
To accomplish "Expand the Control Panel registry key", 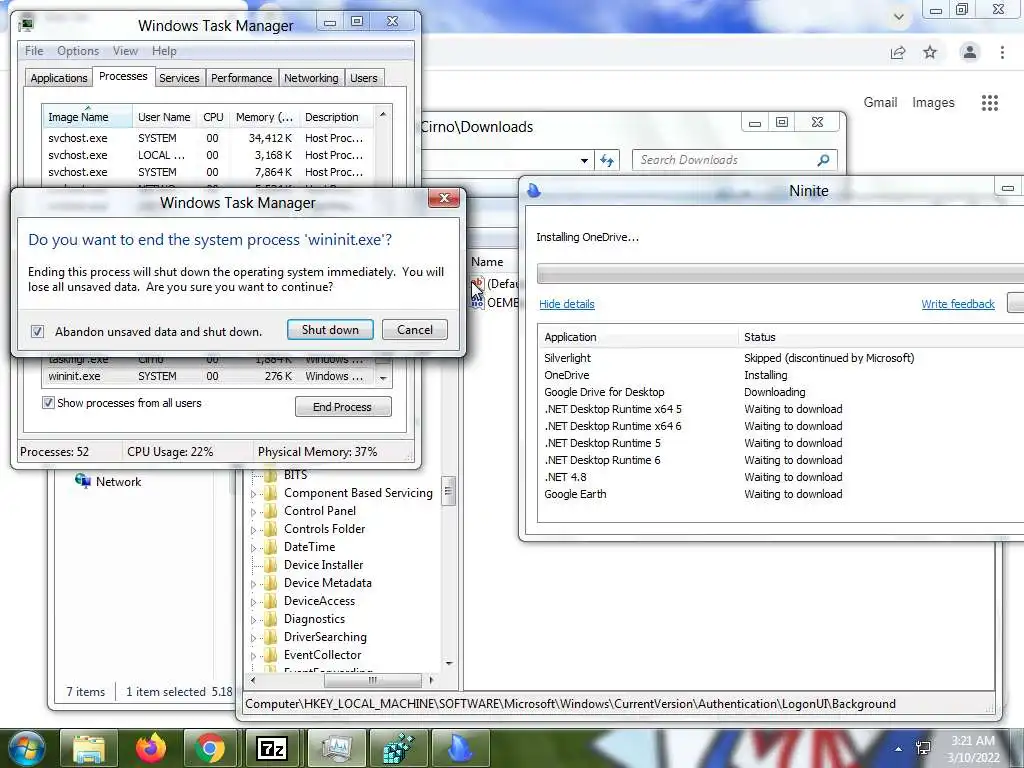I will click(253, 512).
